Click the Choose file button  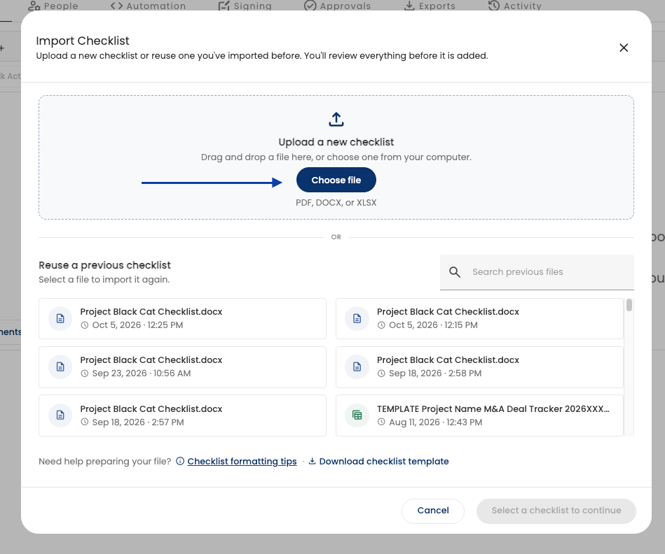click(x=336, y=180)
